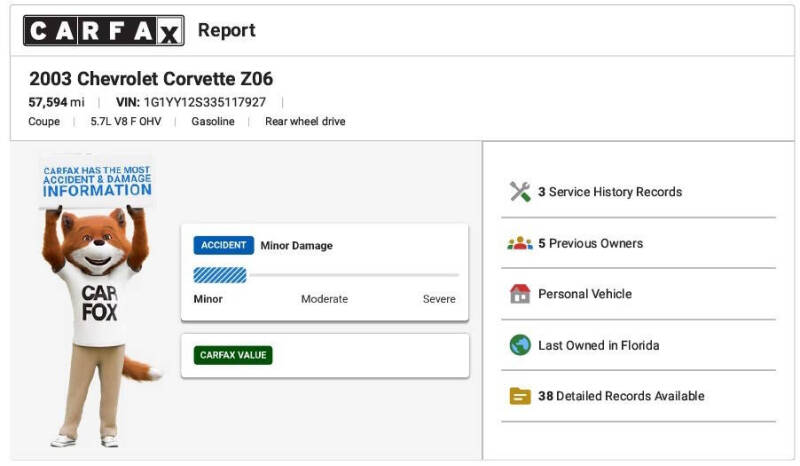The height and width of the screenshot is (466, 800).
Task: Click the red house personal vehicle icon
Action: coord(520,293)
